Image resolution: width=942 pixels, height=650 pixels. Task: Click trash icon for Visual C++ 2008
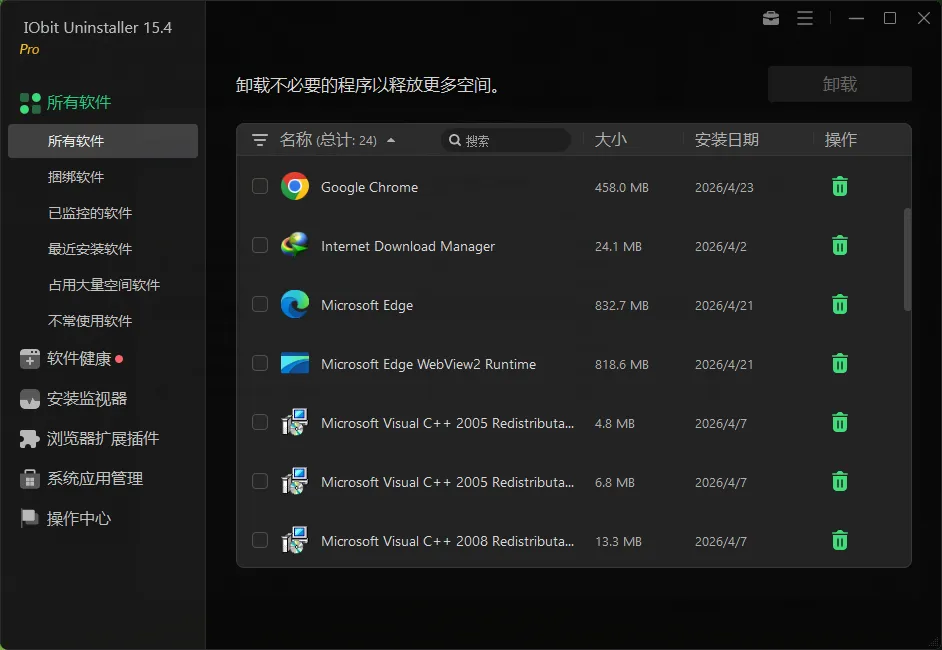click(x=840, y=540)
